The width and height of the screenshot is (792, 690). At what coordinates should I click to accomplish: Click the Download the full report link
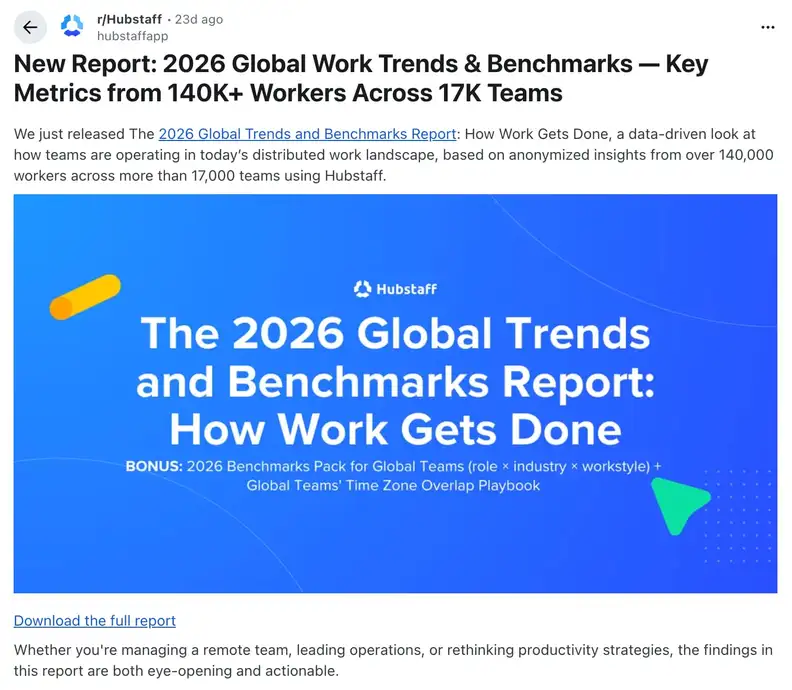(x=95, y=620)
